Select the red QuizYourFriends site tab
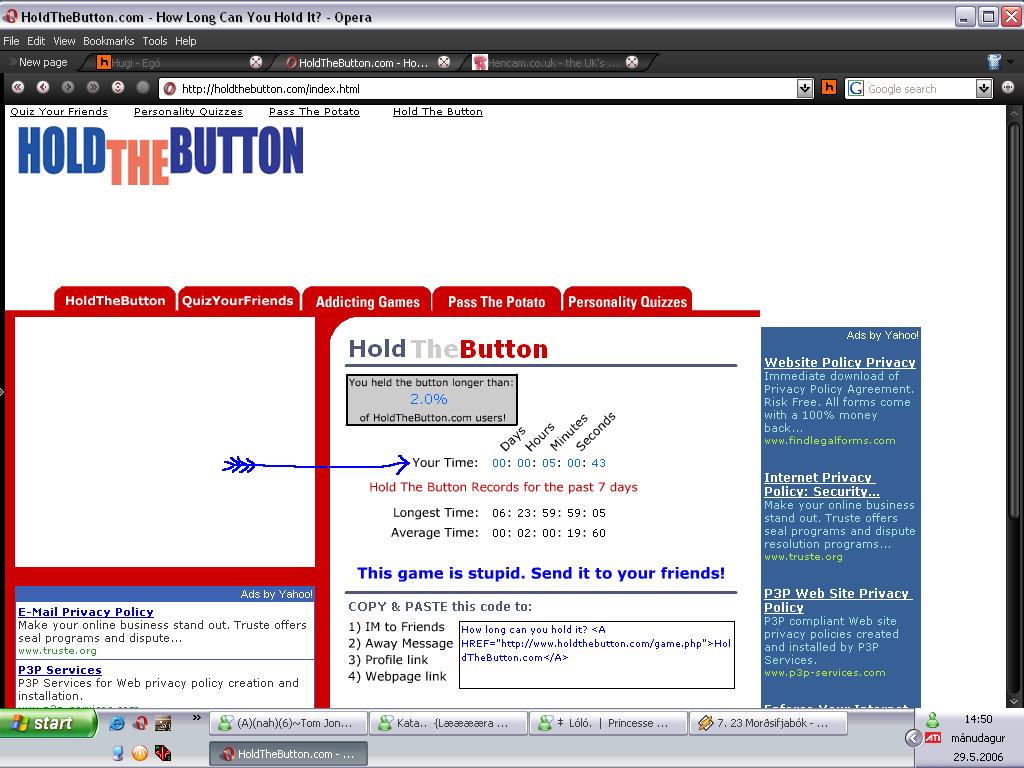 coord(238,300)
